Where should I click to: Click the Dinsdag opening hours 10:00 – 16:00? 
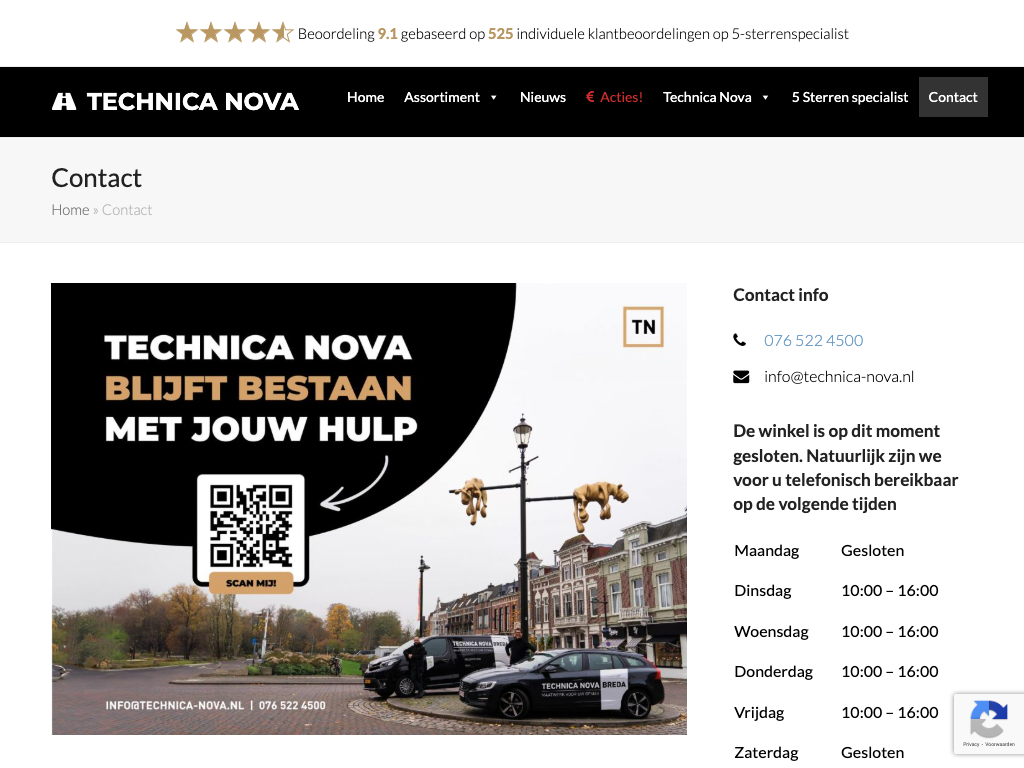(889, 590)
